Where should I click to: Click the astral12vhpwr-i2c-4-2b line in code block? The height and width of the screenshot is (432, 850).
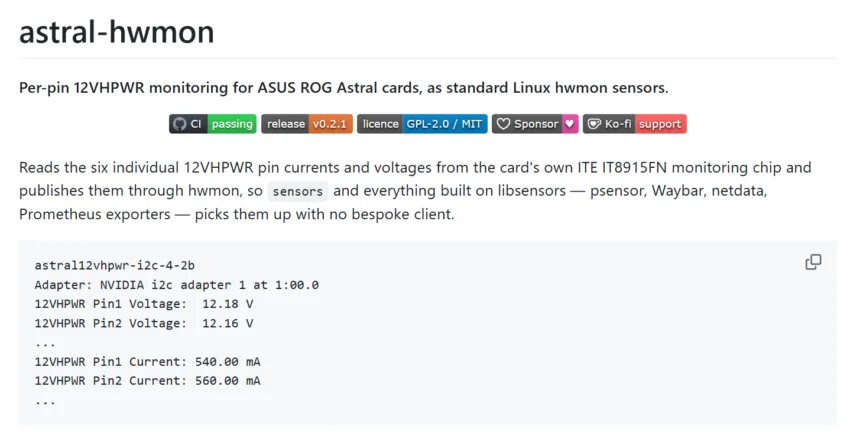(114, 265)
